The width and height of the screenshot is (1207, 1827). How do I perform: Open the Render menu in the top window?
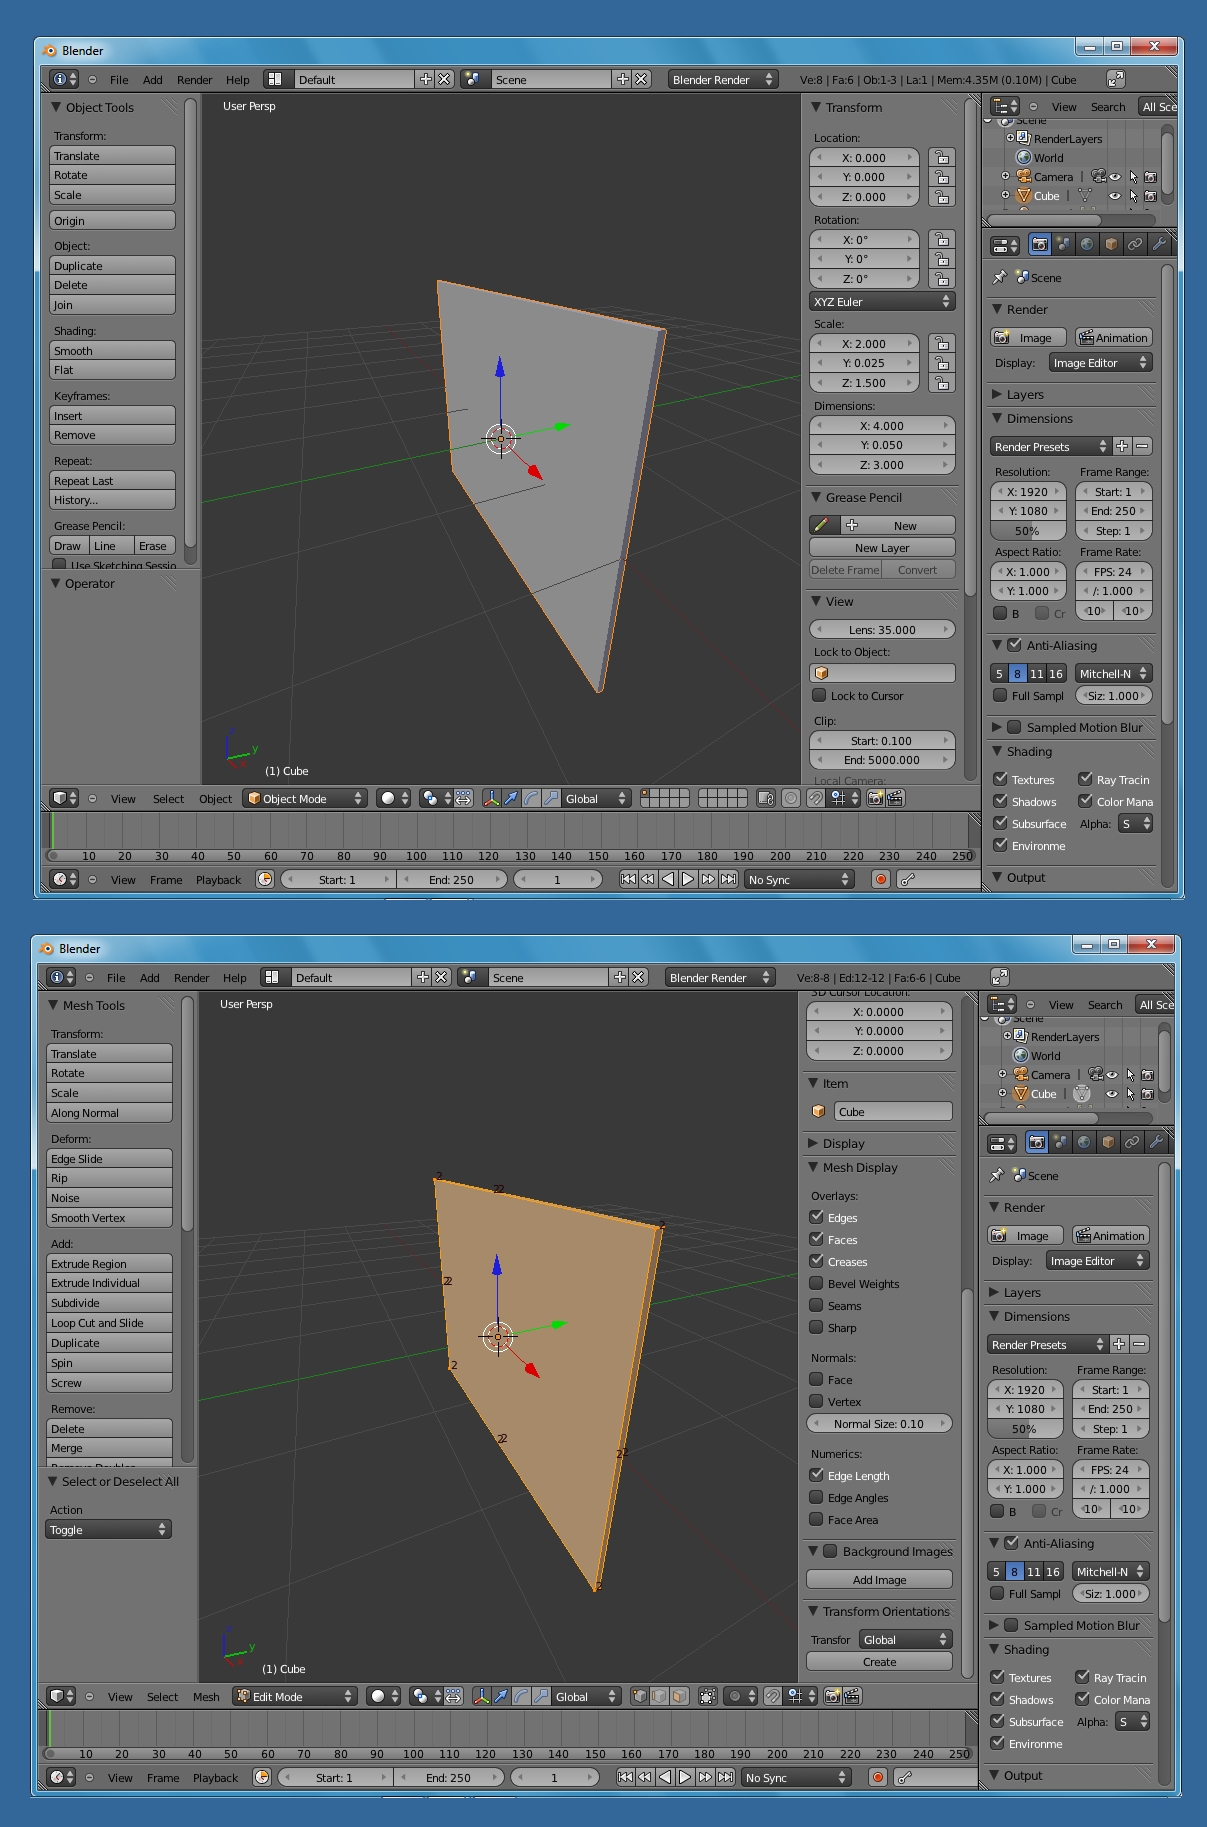click(x=194, y=80)
